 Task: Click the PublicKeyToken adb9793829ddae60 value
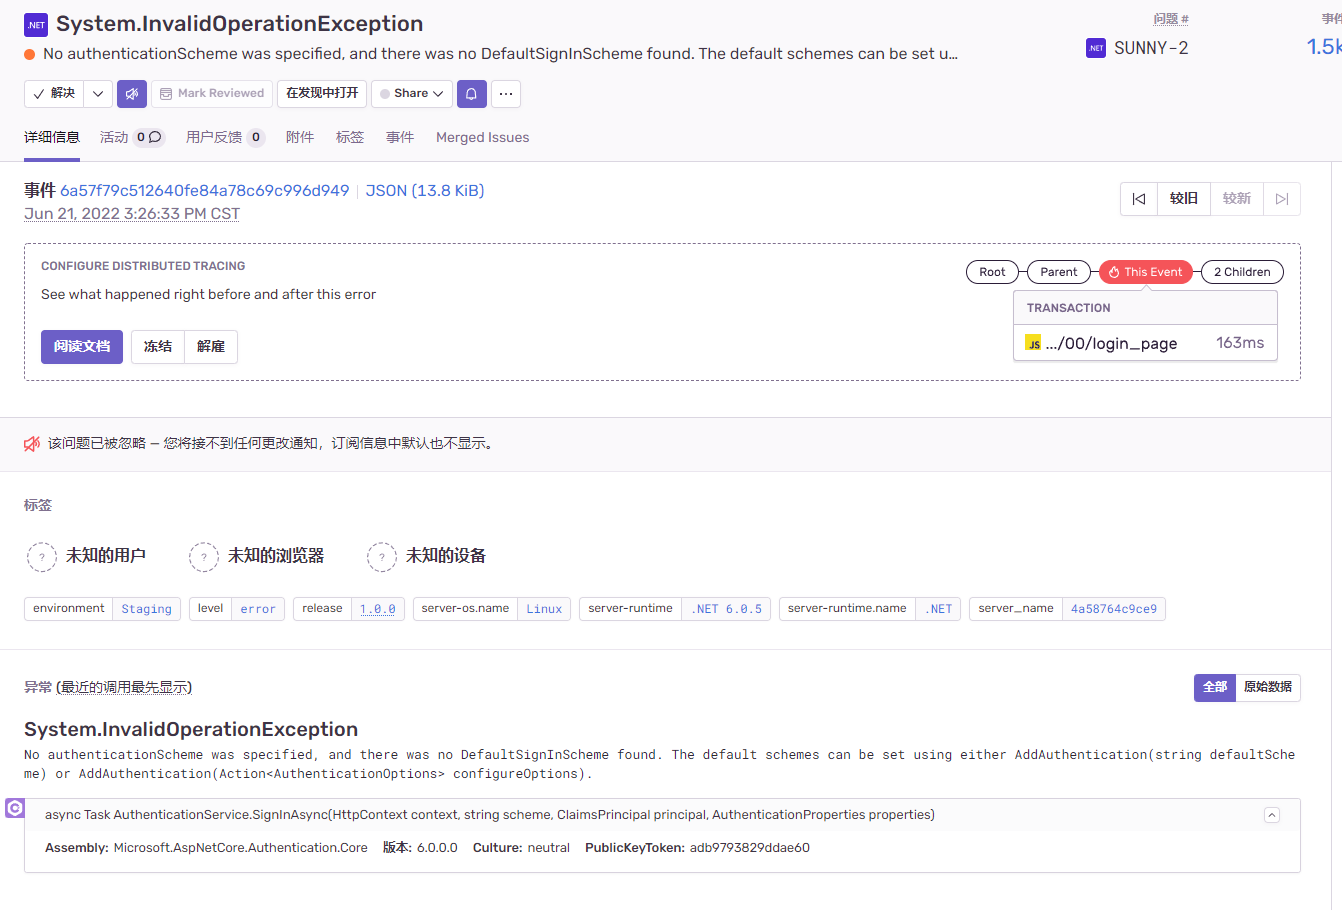(750, 848)
